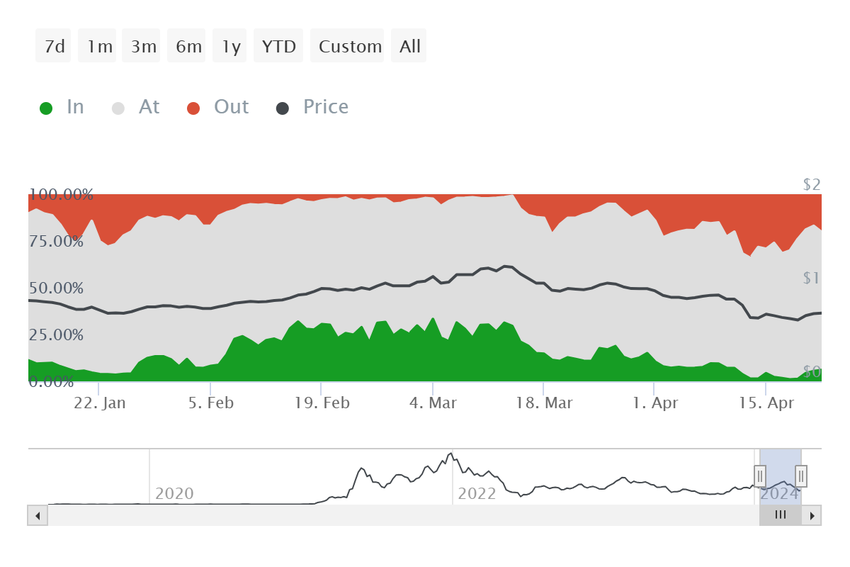850x567 pixels.
Task: Click the scrollbar thumb grip icon
Action: coord(781,515)
